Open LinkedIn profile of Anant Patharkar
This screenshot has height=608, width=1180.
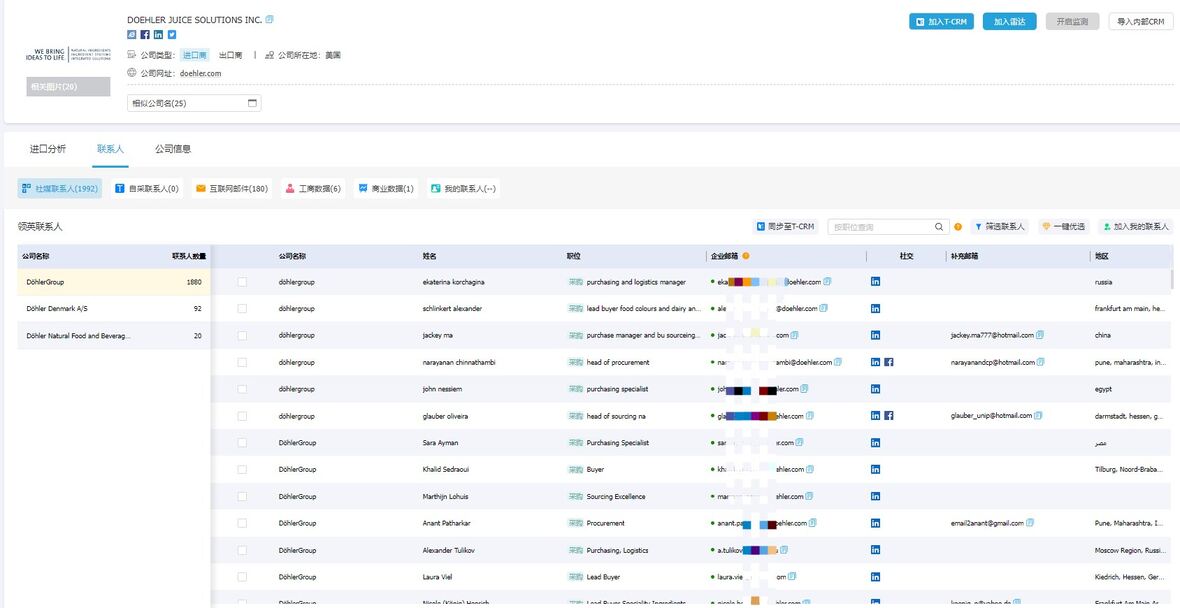coord(875,523)
